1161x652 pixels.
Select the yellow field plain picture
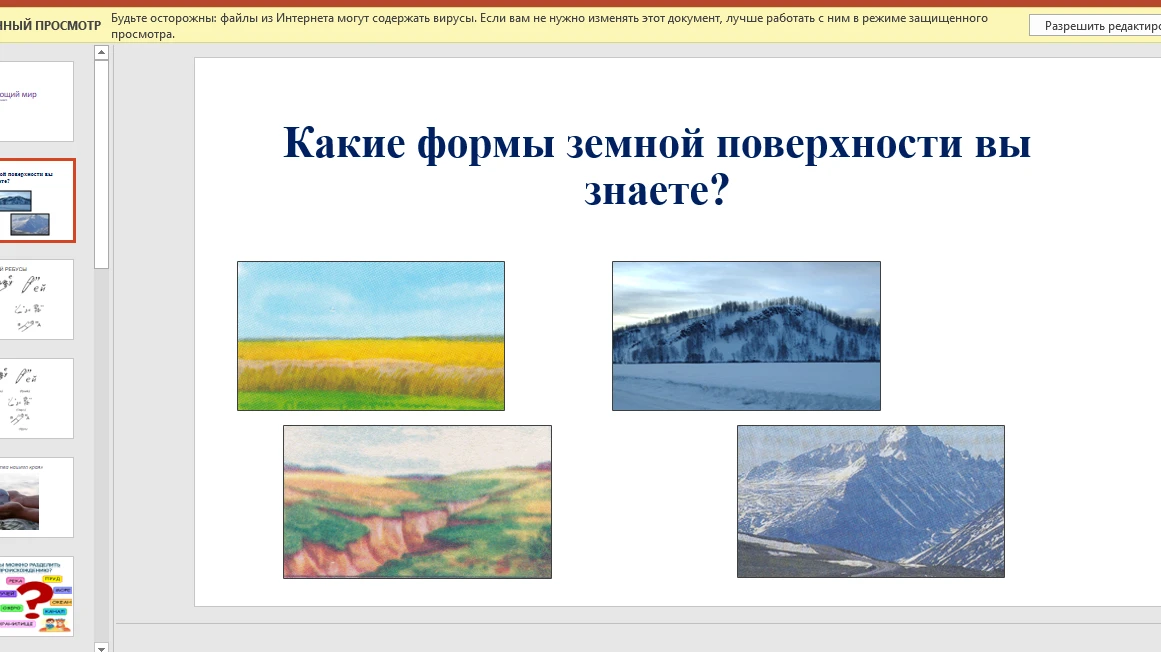[371, 336]
